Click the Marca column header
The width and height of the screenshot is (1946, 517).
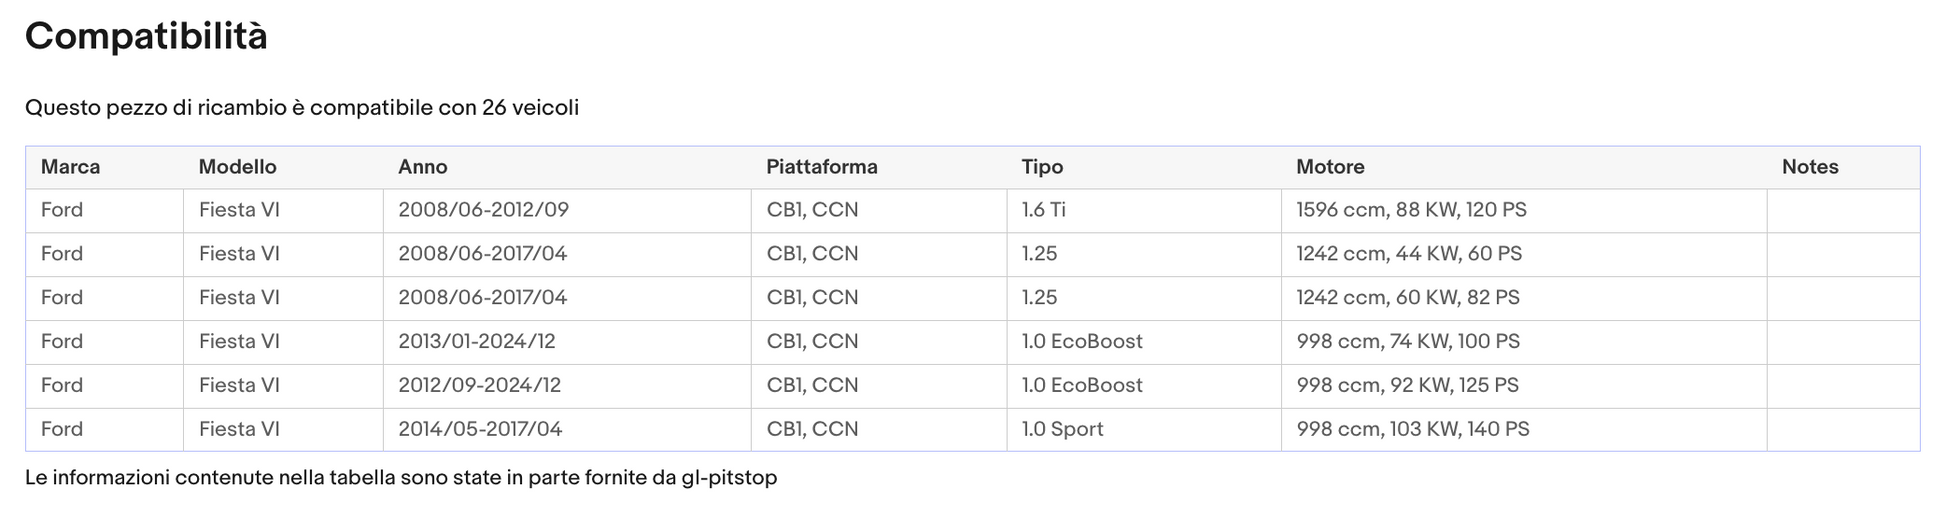point(104,167)
